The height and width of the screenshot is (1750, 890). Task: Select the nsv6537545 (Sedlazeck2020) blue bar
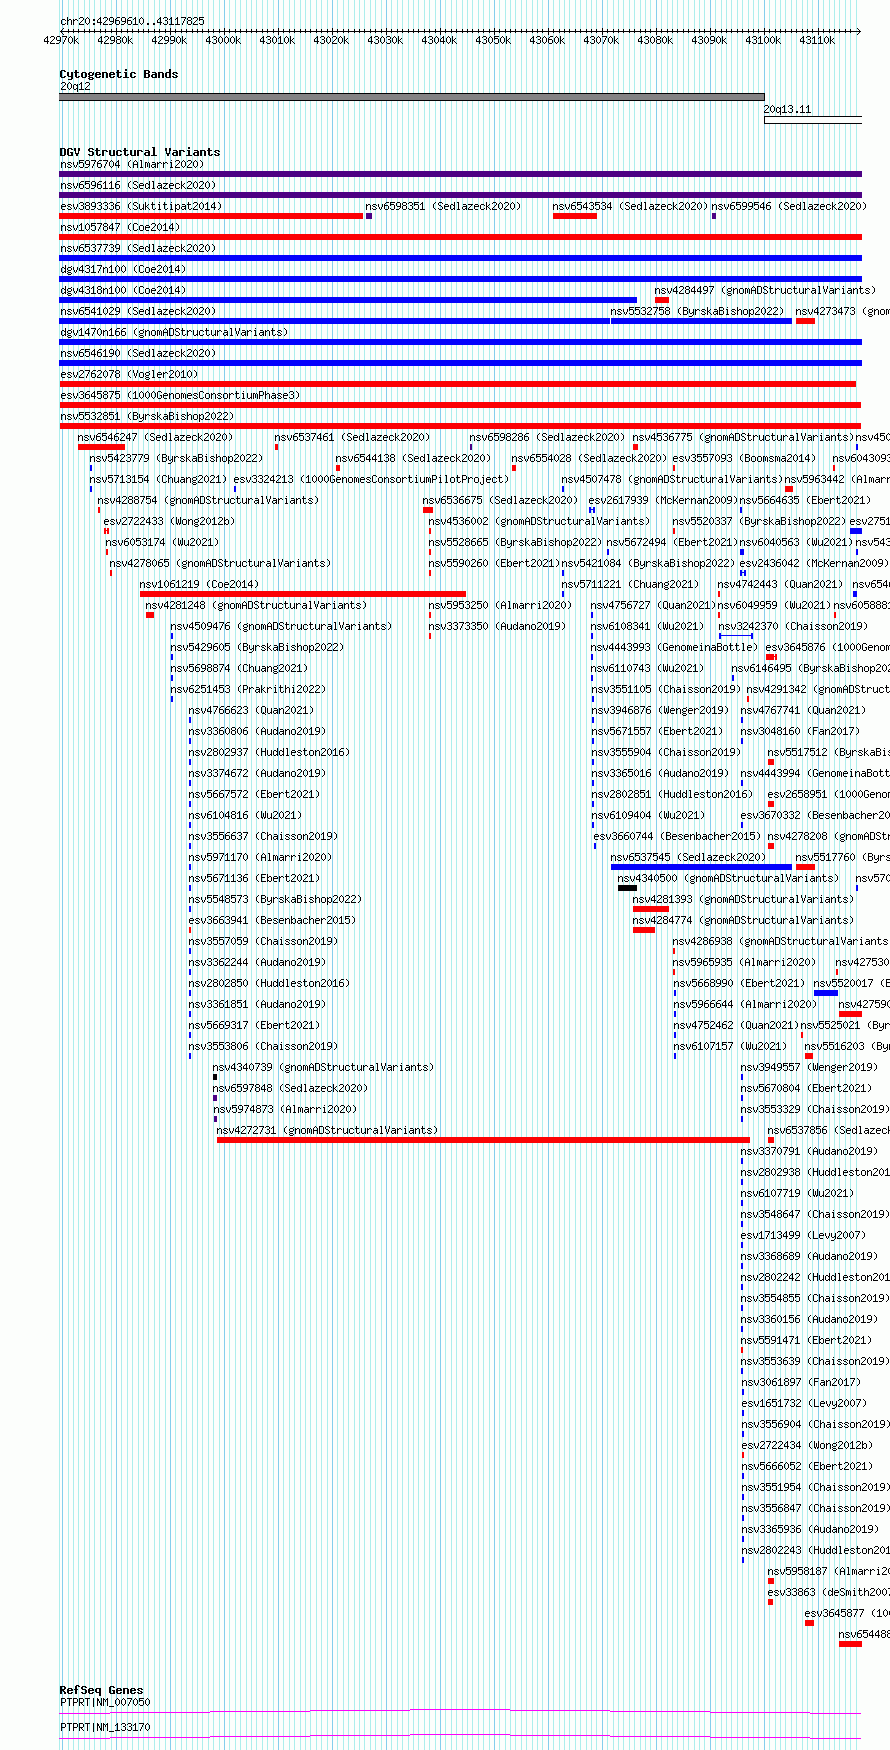pyautogui.click(x=701, y=867)
